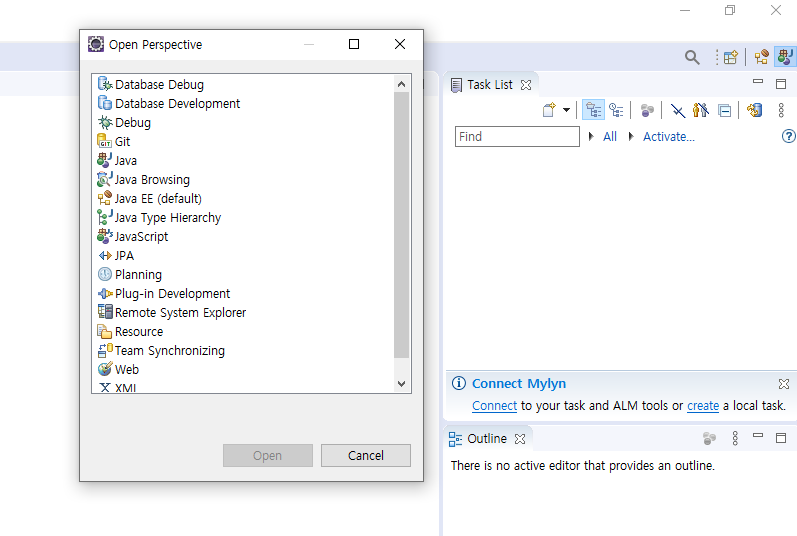Choose Java EE (default) perspective

(x=149, y=198)
